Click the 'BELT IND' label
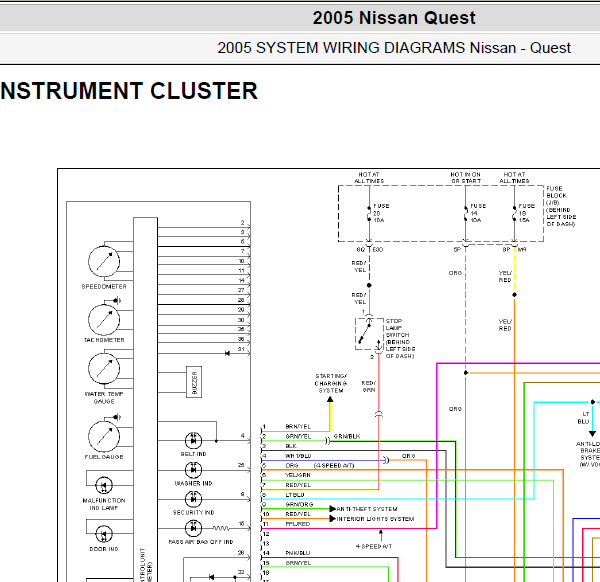The height and width of the screenshot is (582, 600). pos(193,454)
